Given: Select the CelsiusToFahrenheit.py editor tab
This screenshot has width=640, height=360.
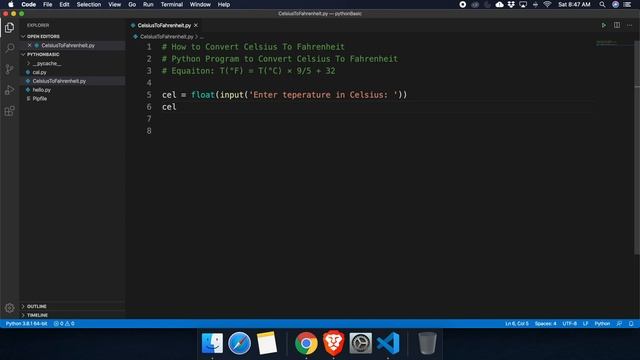Looking at the screenshot, I should (164, 25).
